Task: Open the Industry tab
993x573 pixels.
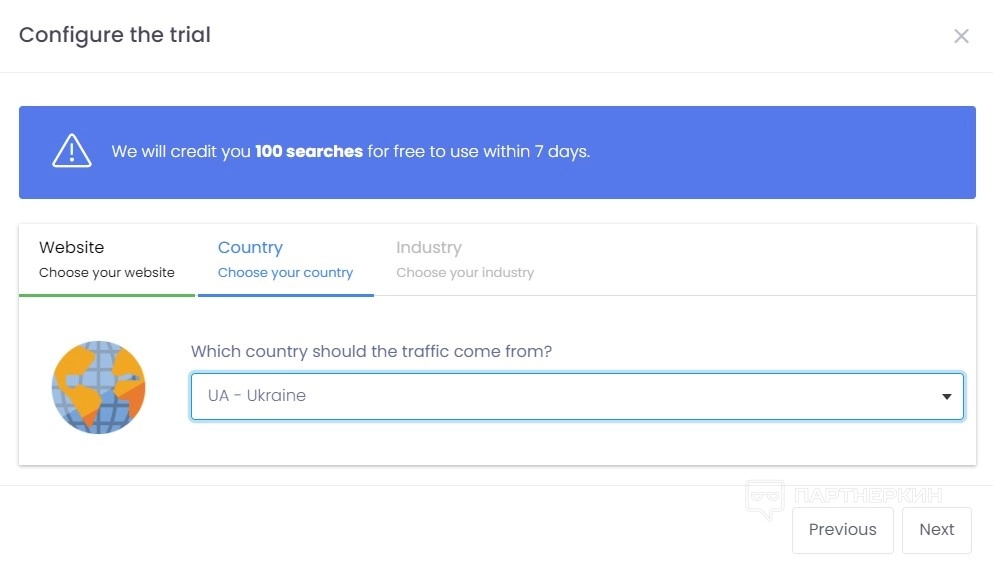Action: (x=429, y=248)
